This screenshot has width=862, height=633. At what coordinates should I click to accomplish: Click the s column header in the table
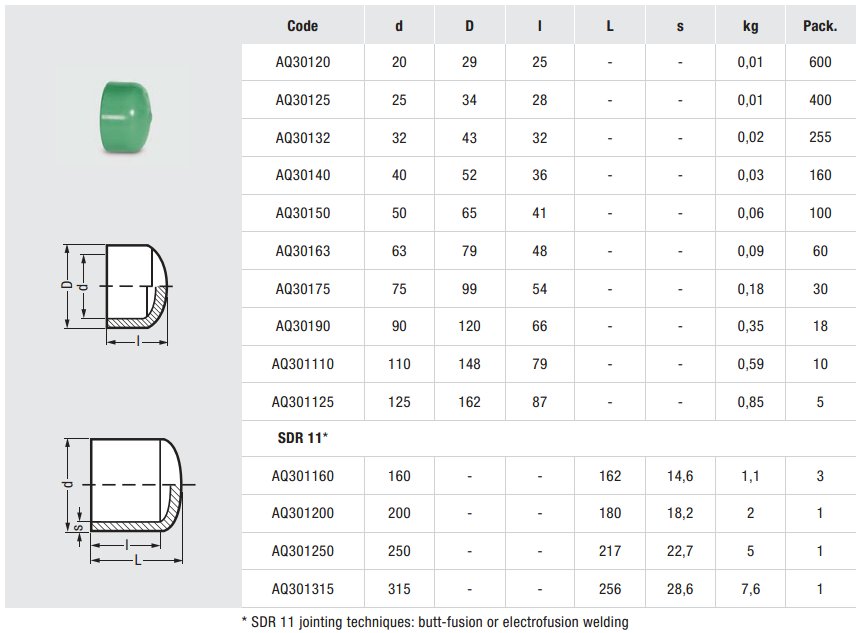coord(680,26)
